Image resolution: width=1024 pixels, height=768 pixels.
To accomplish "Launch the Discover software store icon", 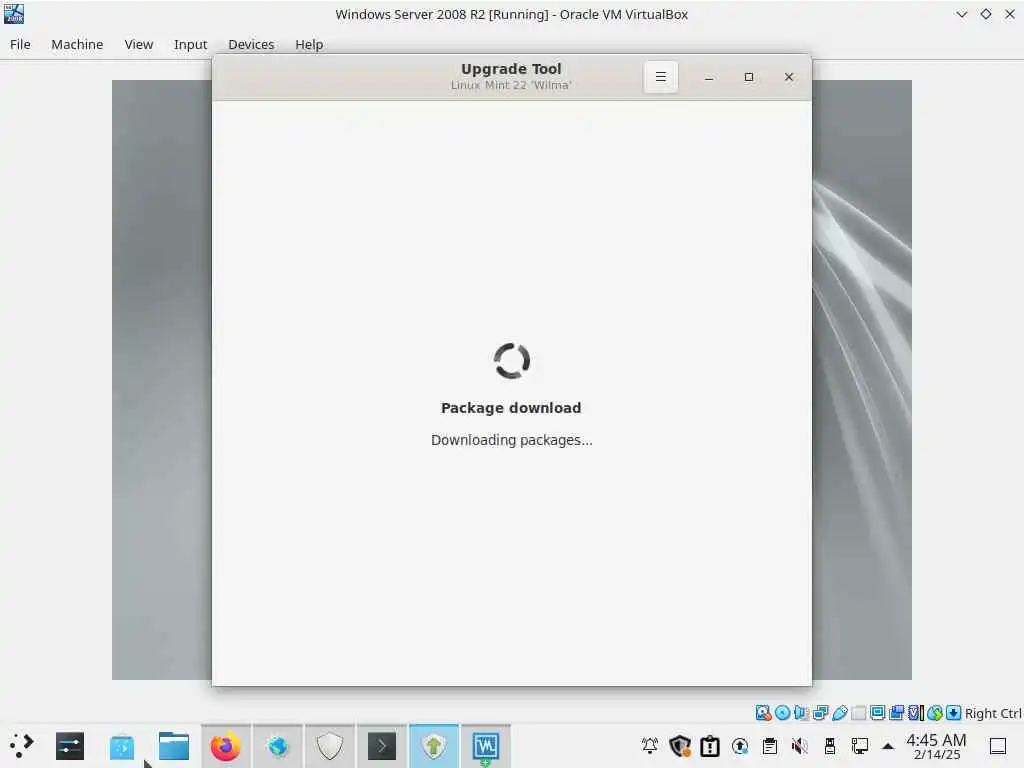I will pos(122,746).
